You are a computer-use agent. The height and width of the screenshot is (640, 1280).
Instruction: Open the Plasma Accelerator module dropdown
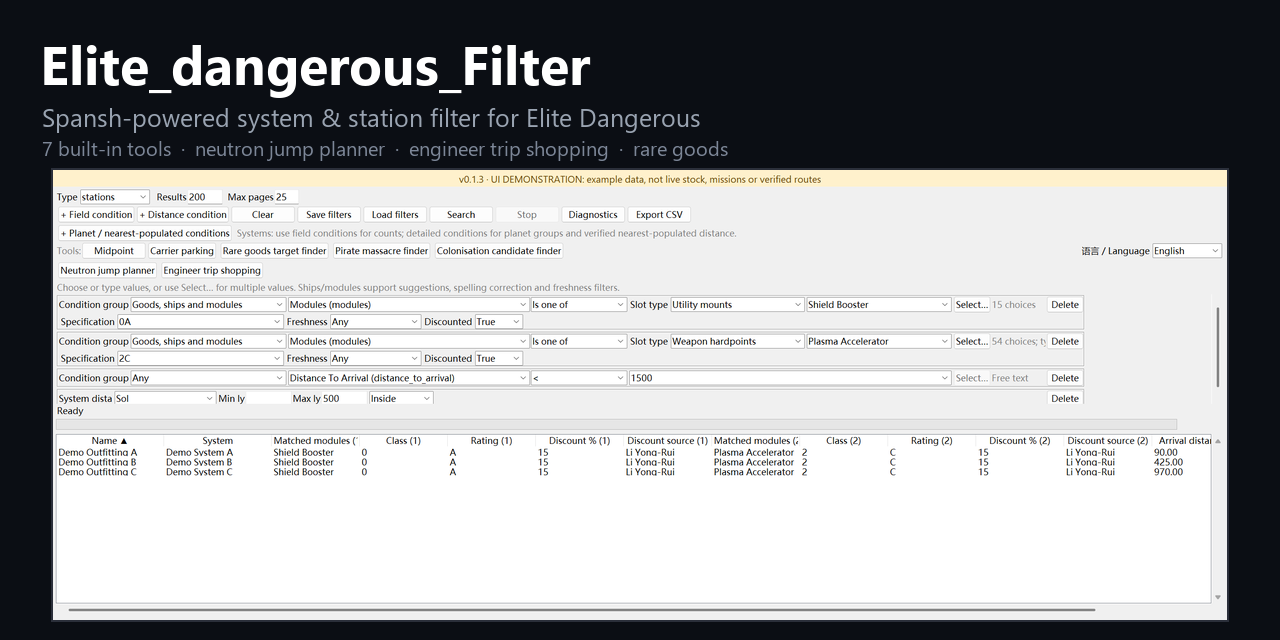tap(879, 341)
